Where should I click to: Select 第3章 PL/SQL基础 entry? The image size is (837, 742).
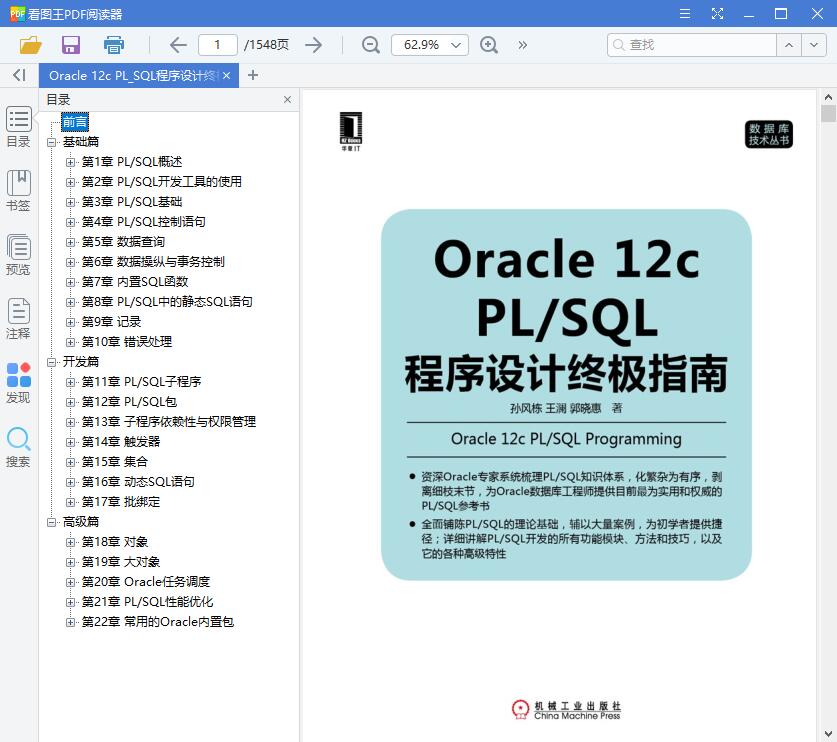[132, 202]
